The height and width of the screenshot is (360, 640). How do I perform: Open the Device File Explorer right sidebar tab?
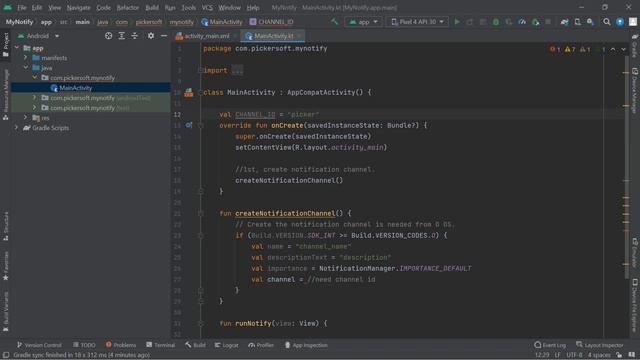635,305
